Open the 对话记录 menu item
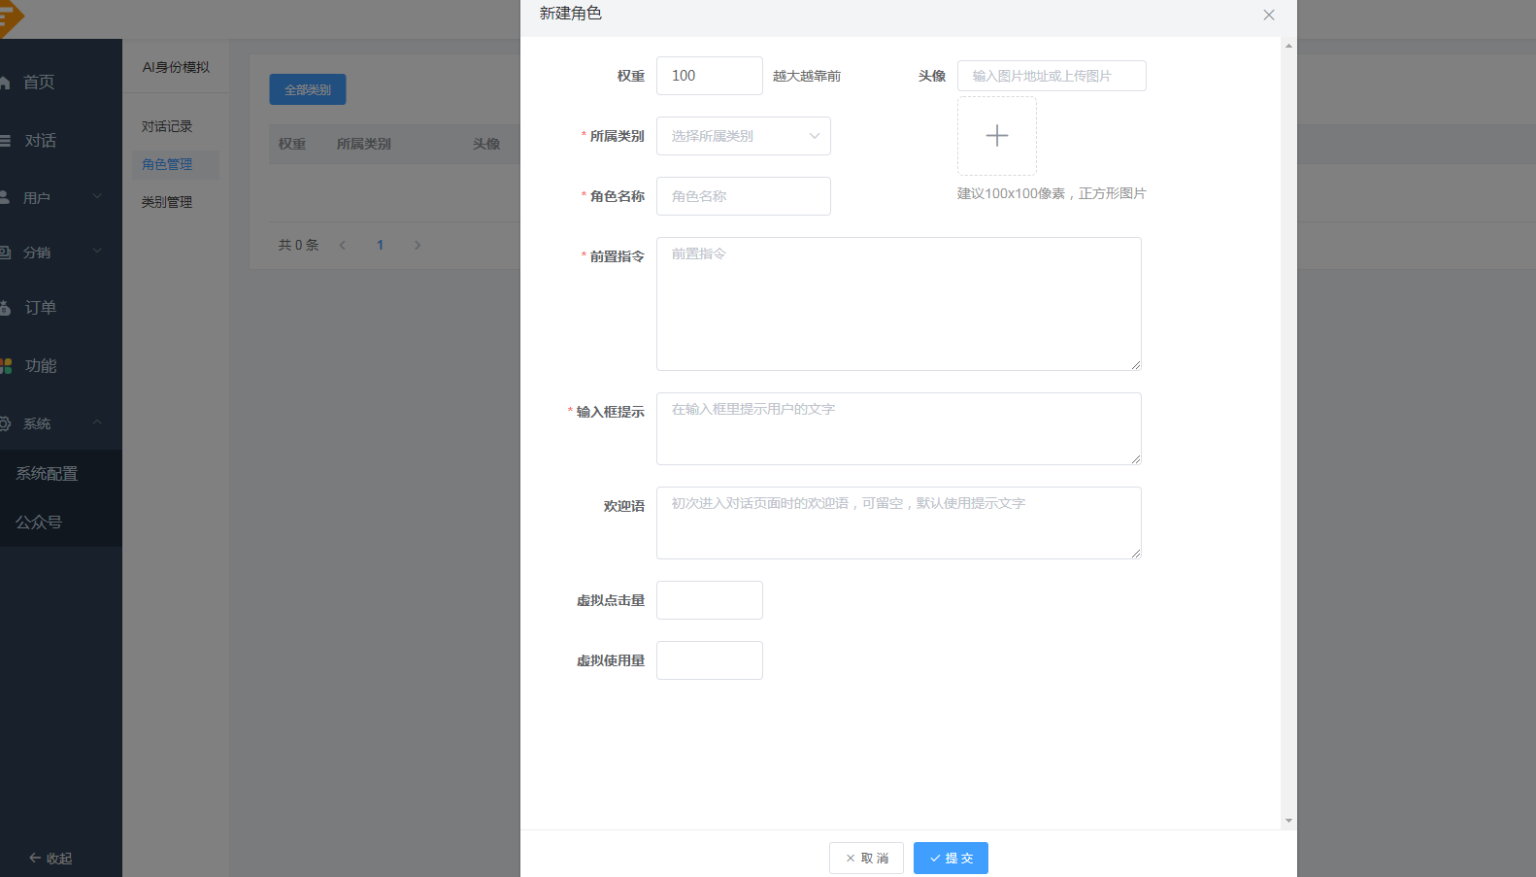This screenshot has height=877, width=1536. pyautogui.click(x=166, y=125)
